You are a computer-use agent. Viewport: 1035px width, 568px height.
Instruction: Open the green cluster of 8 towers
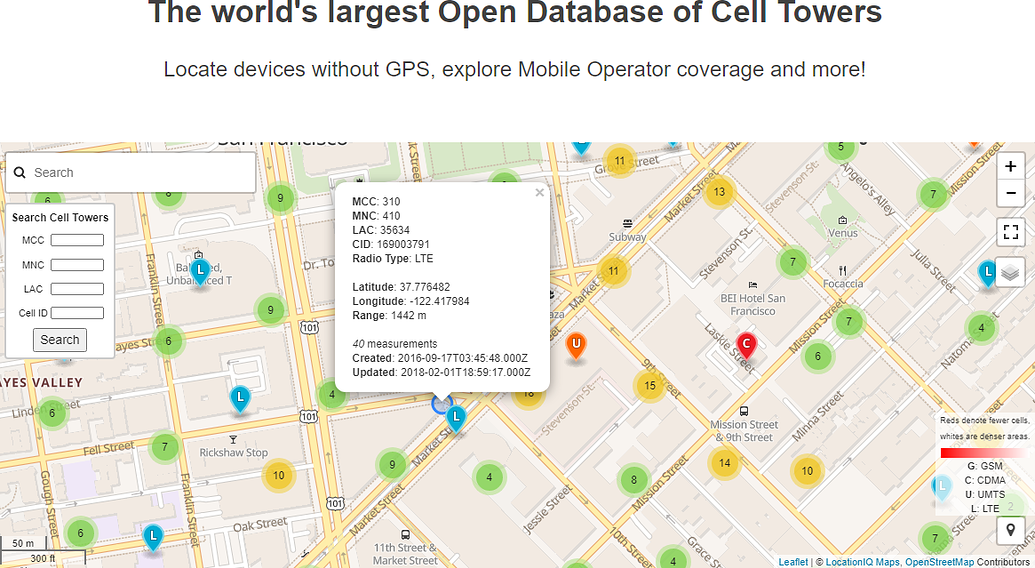pos(634,480)
